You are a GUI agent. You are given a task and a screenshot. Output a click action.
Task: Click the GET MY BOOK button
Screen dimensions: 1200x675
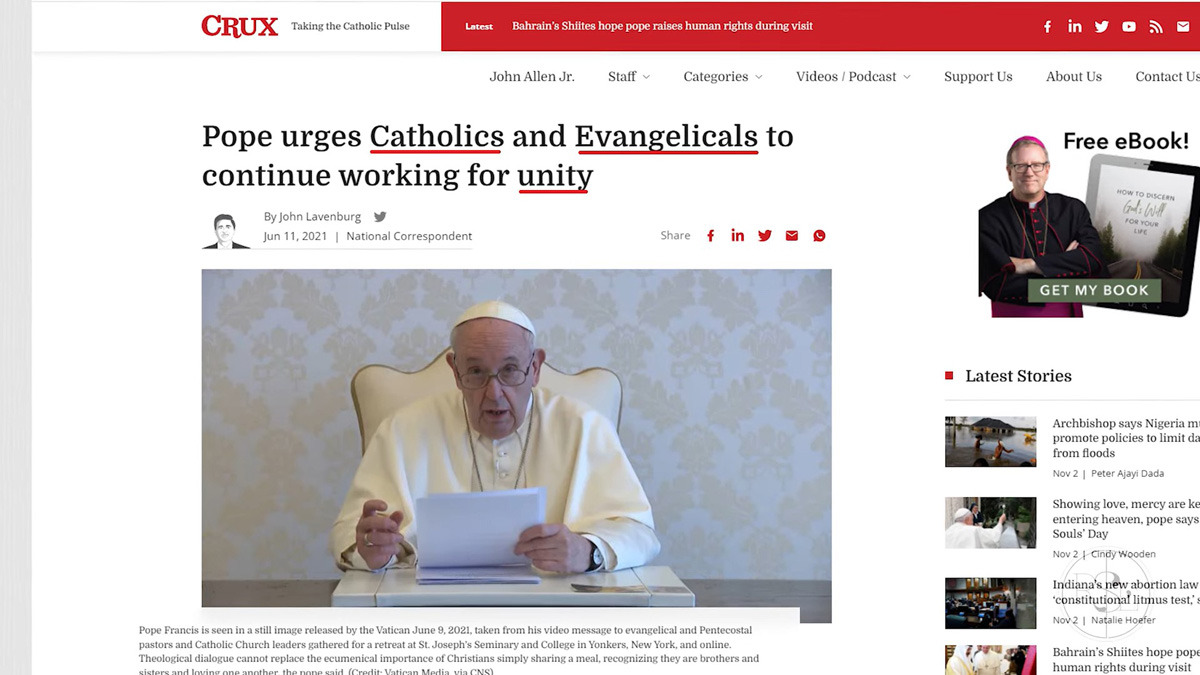click(1094, 290)
